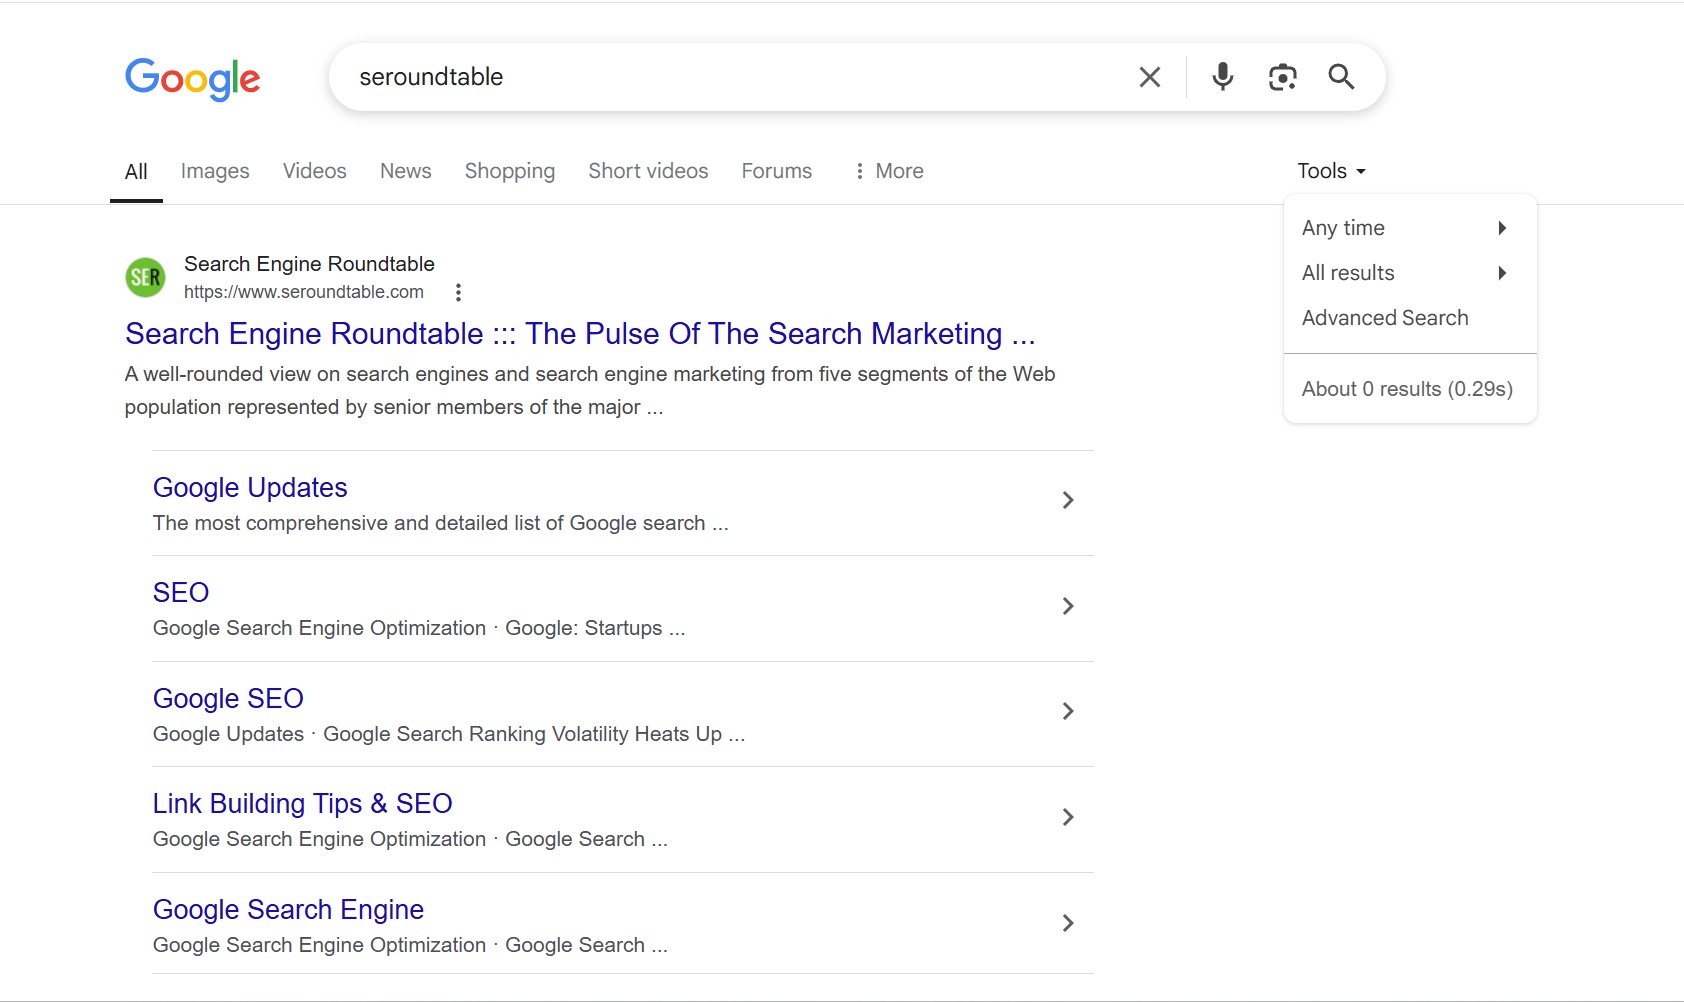Viewport: 1684px width, 1002px height.
Task: Open the Google Search Engine sitelink
Action: coord(288,910)
